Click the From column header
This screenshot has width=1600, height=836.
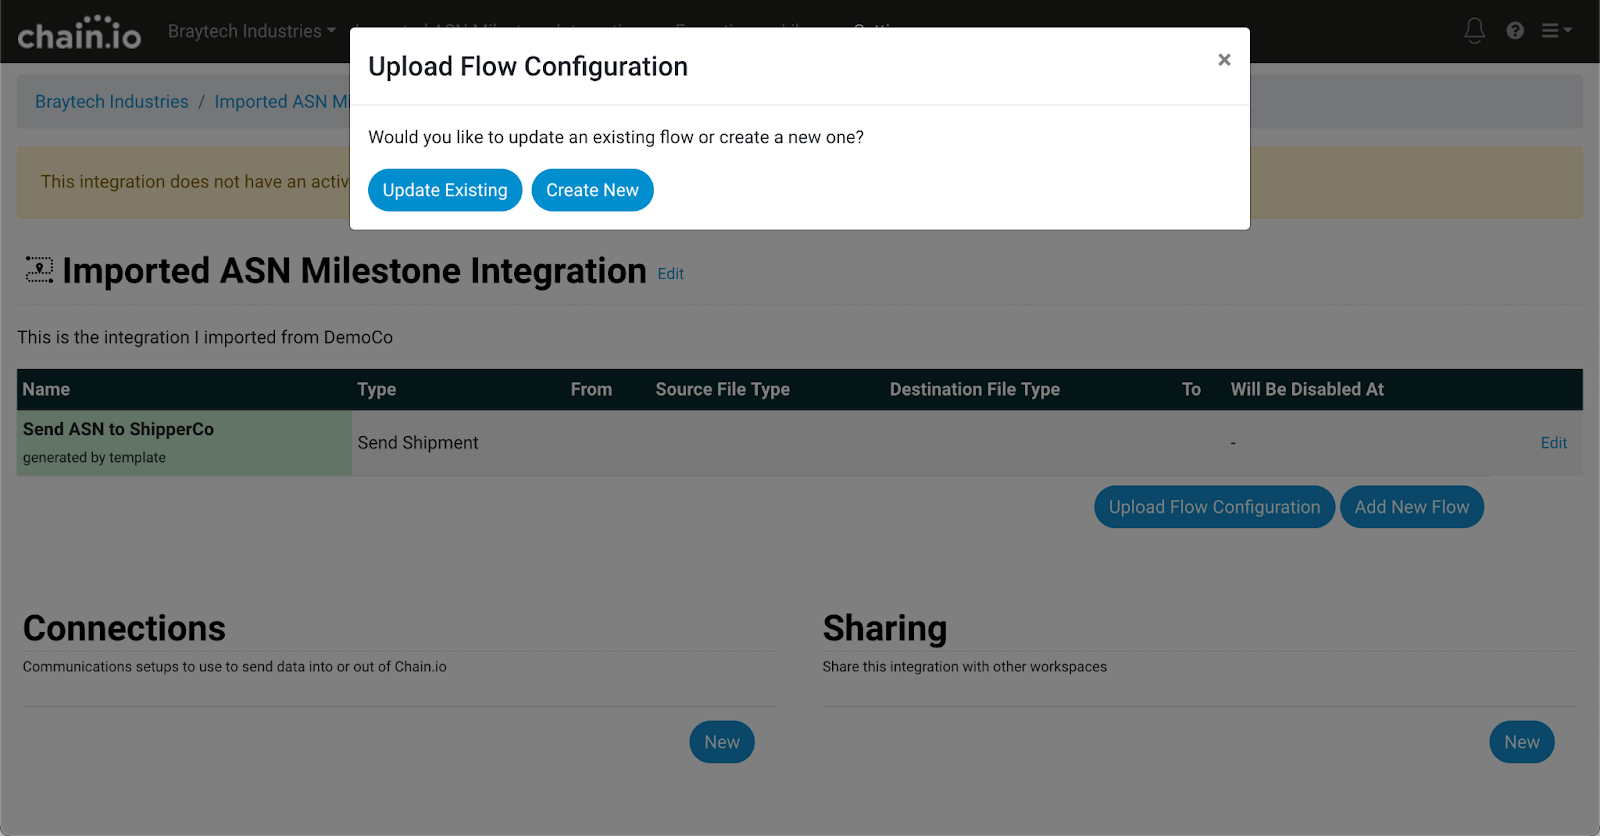click(591, 390)
